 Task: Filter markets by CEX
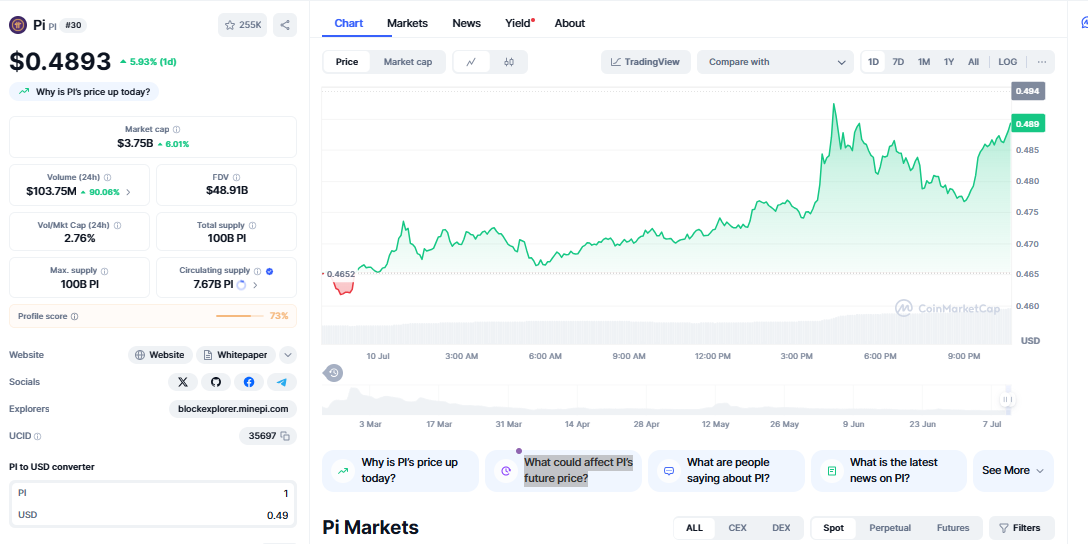coord(738,528)
